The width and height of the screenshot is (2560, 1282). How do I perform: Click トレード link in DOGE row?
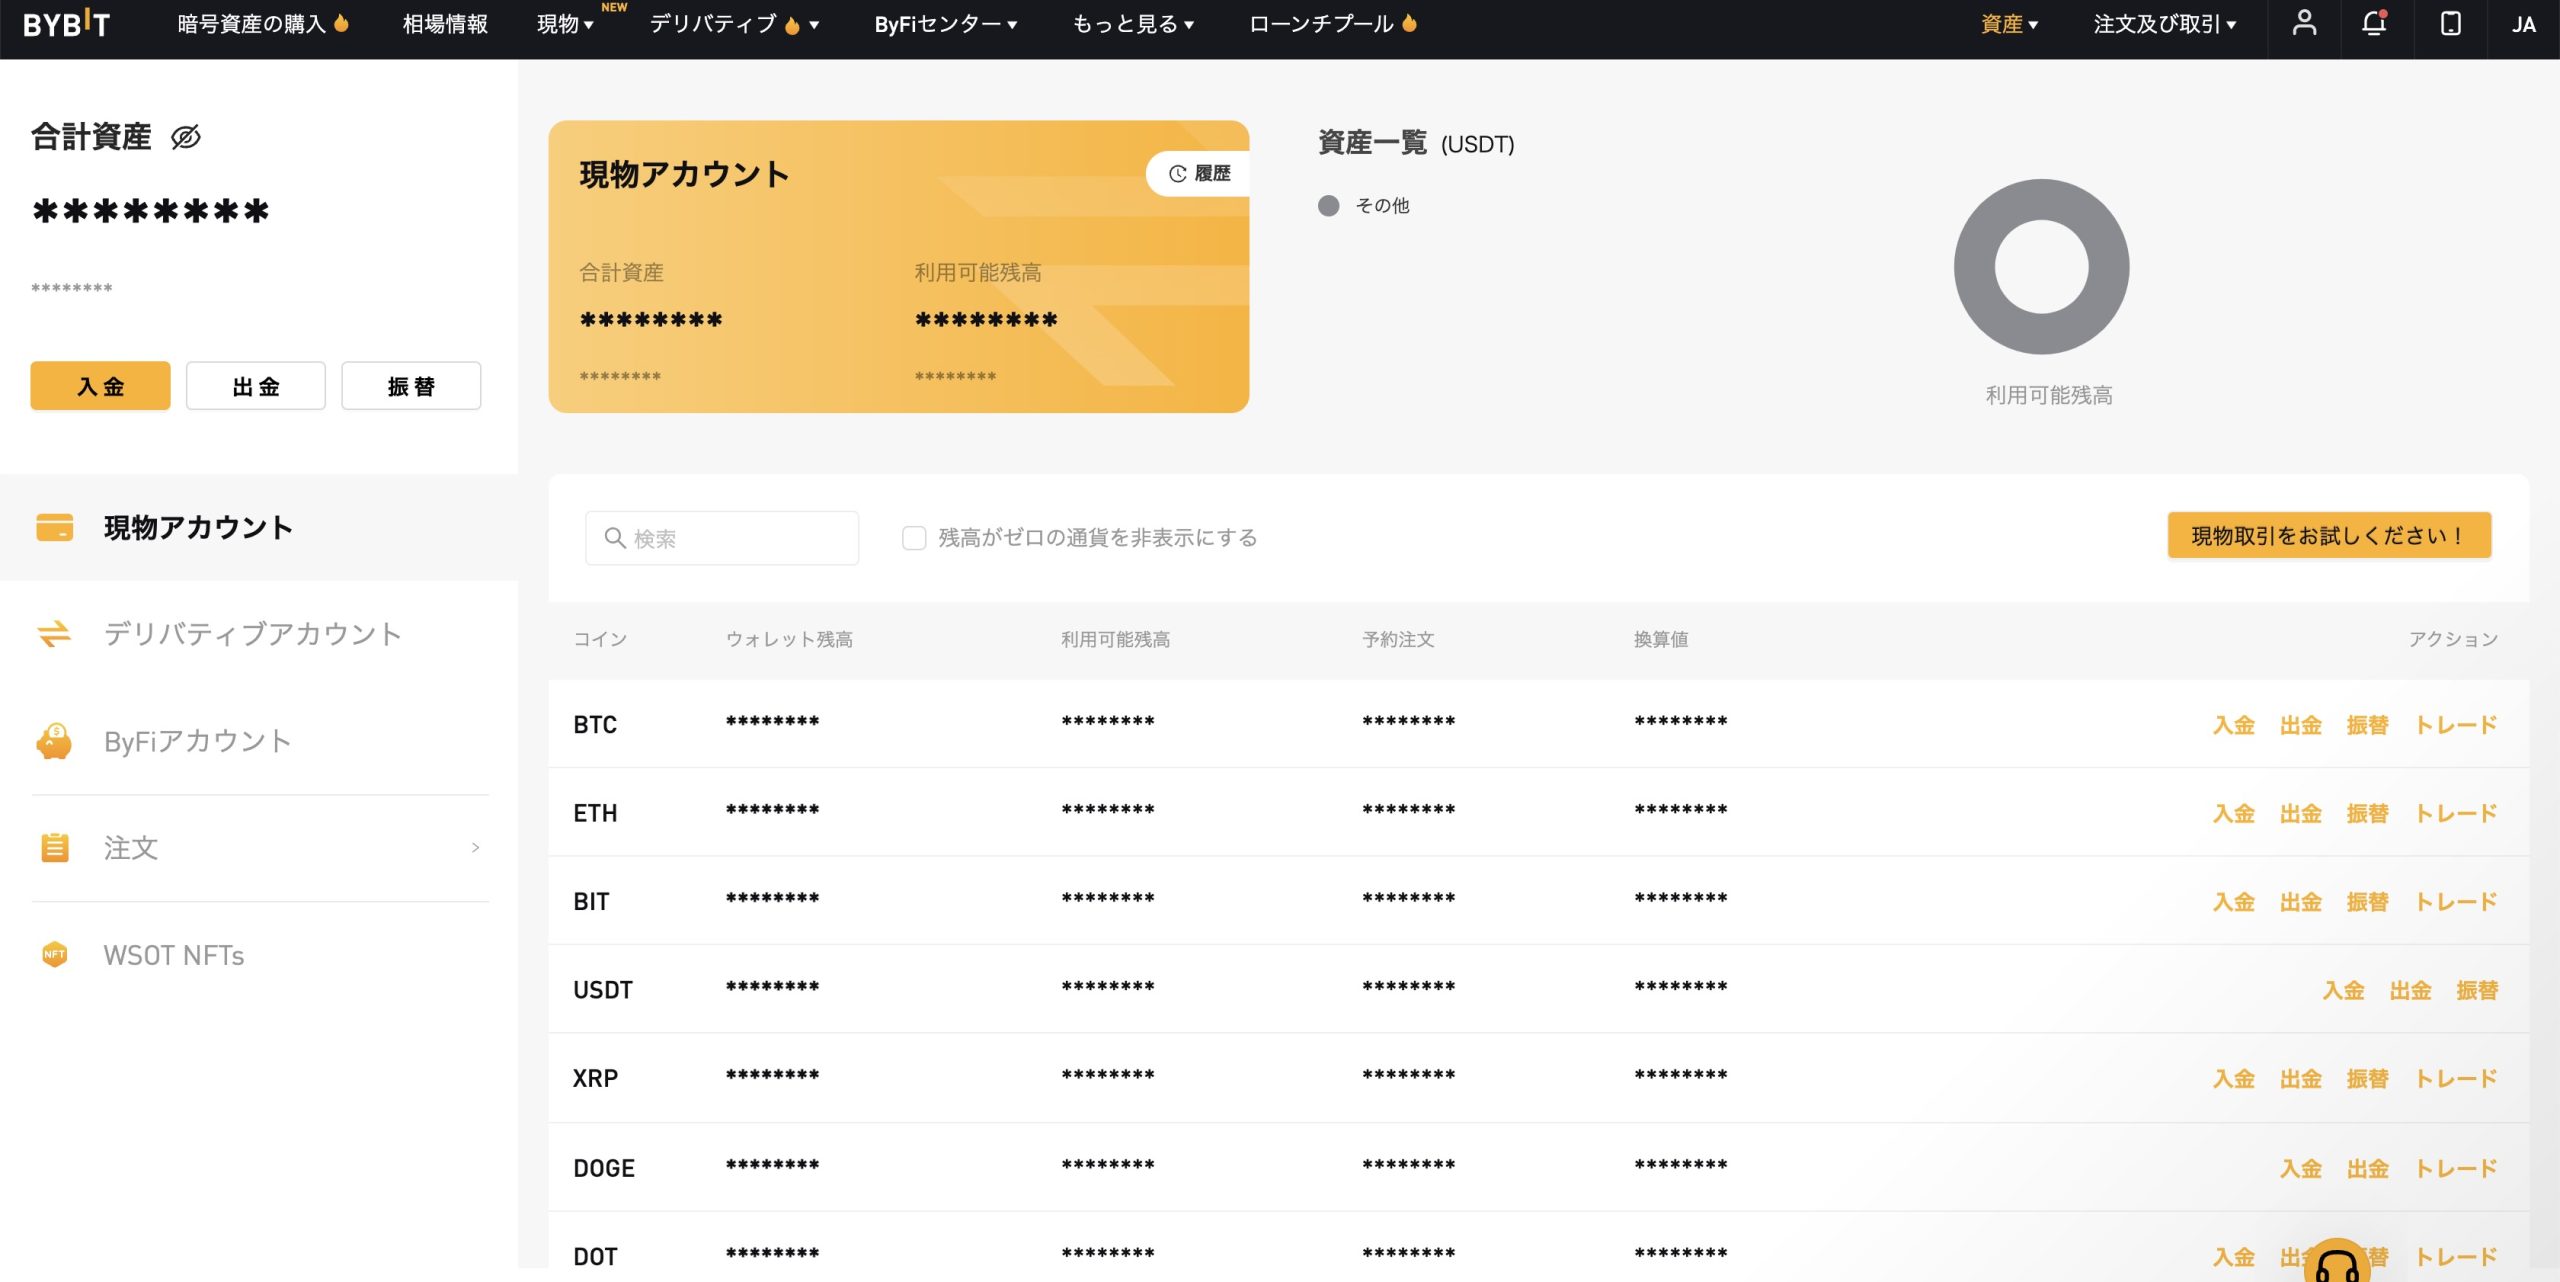pyautogui.click(x=2456, y=1169)
